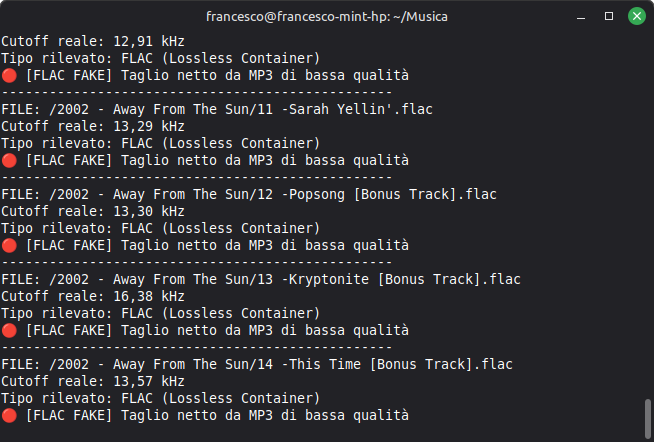Click the FILE line for 13 -Kryptonite [Bonus Track].flac

pyautogui.click(x=261, y=280)
